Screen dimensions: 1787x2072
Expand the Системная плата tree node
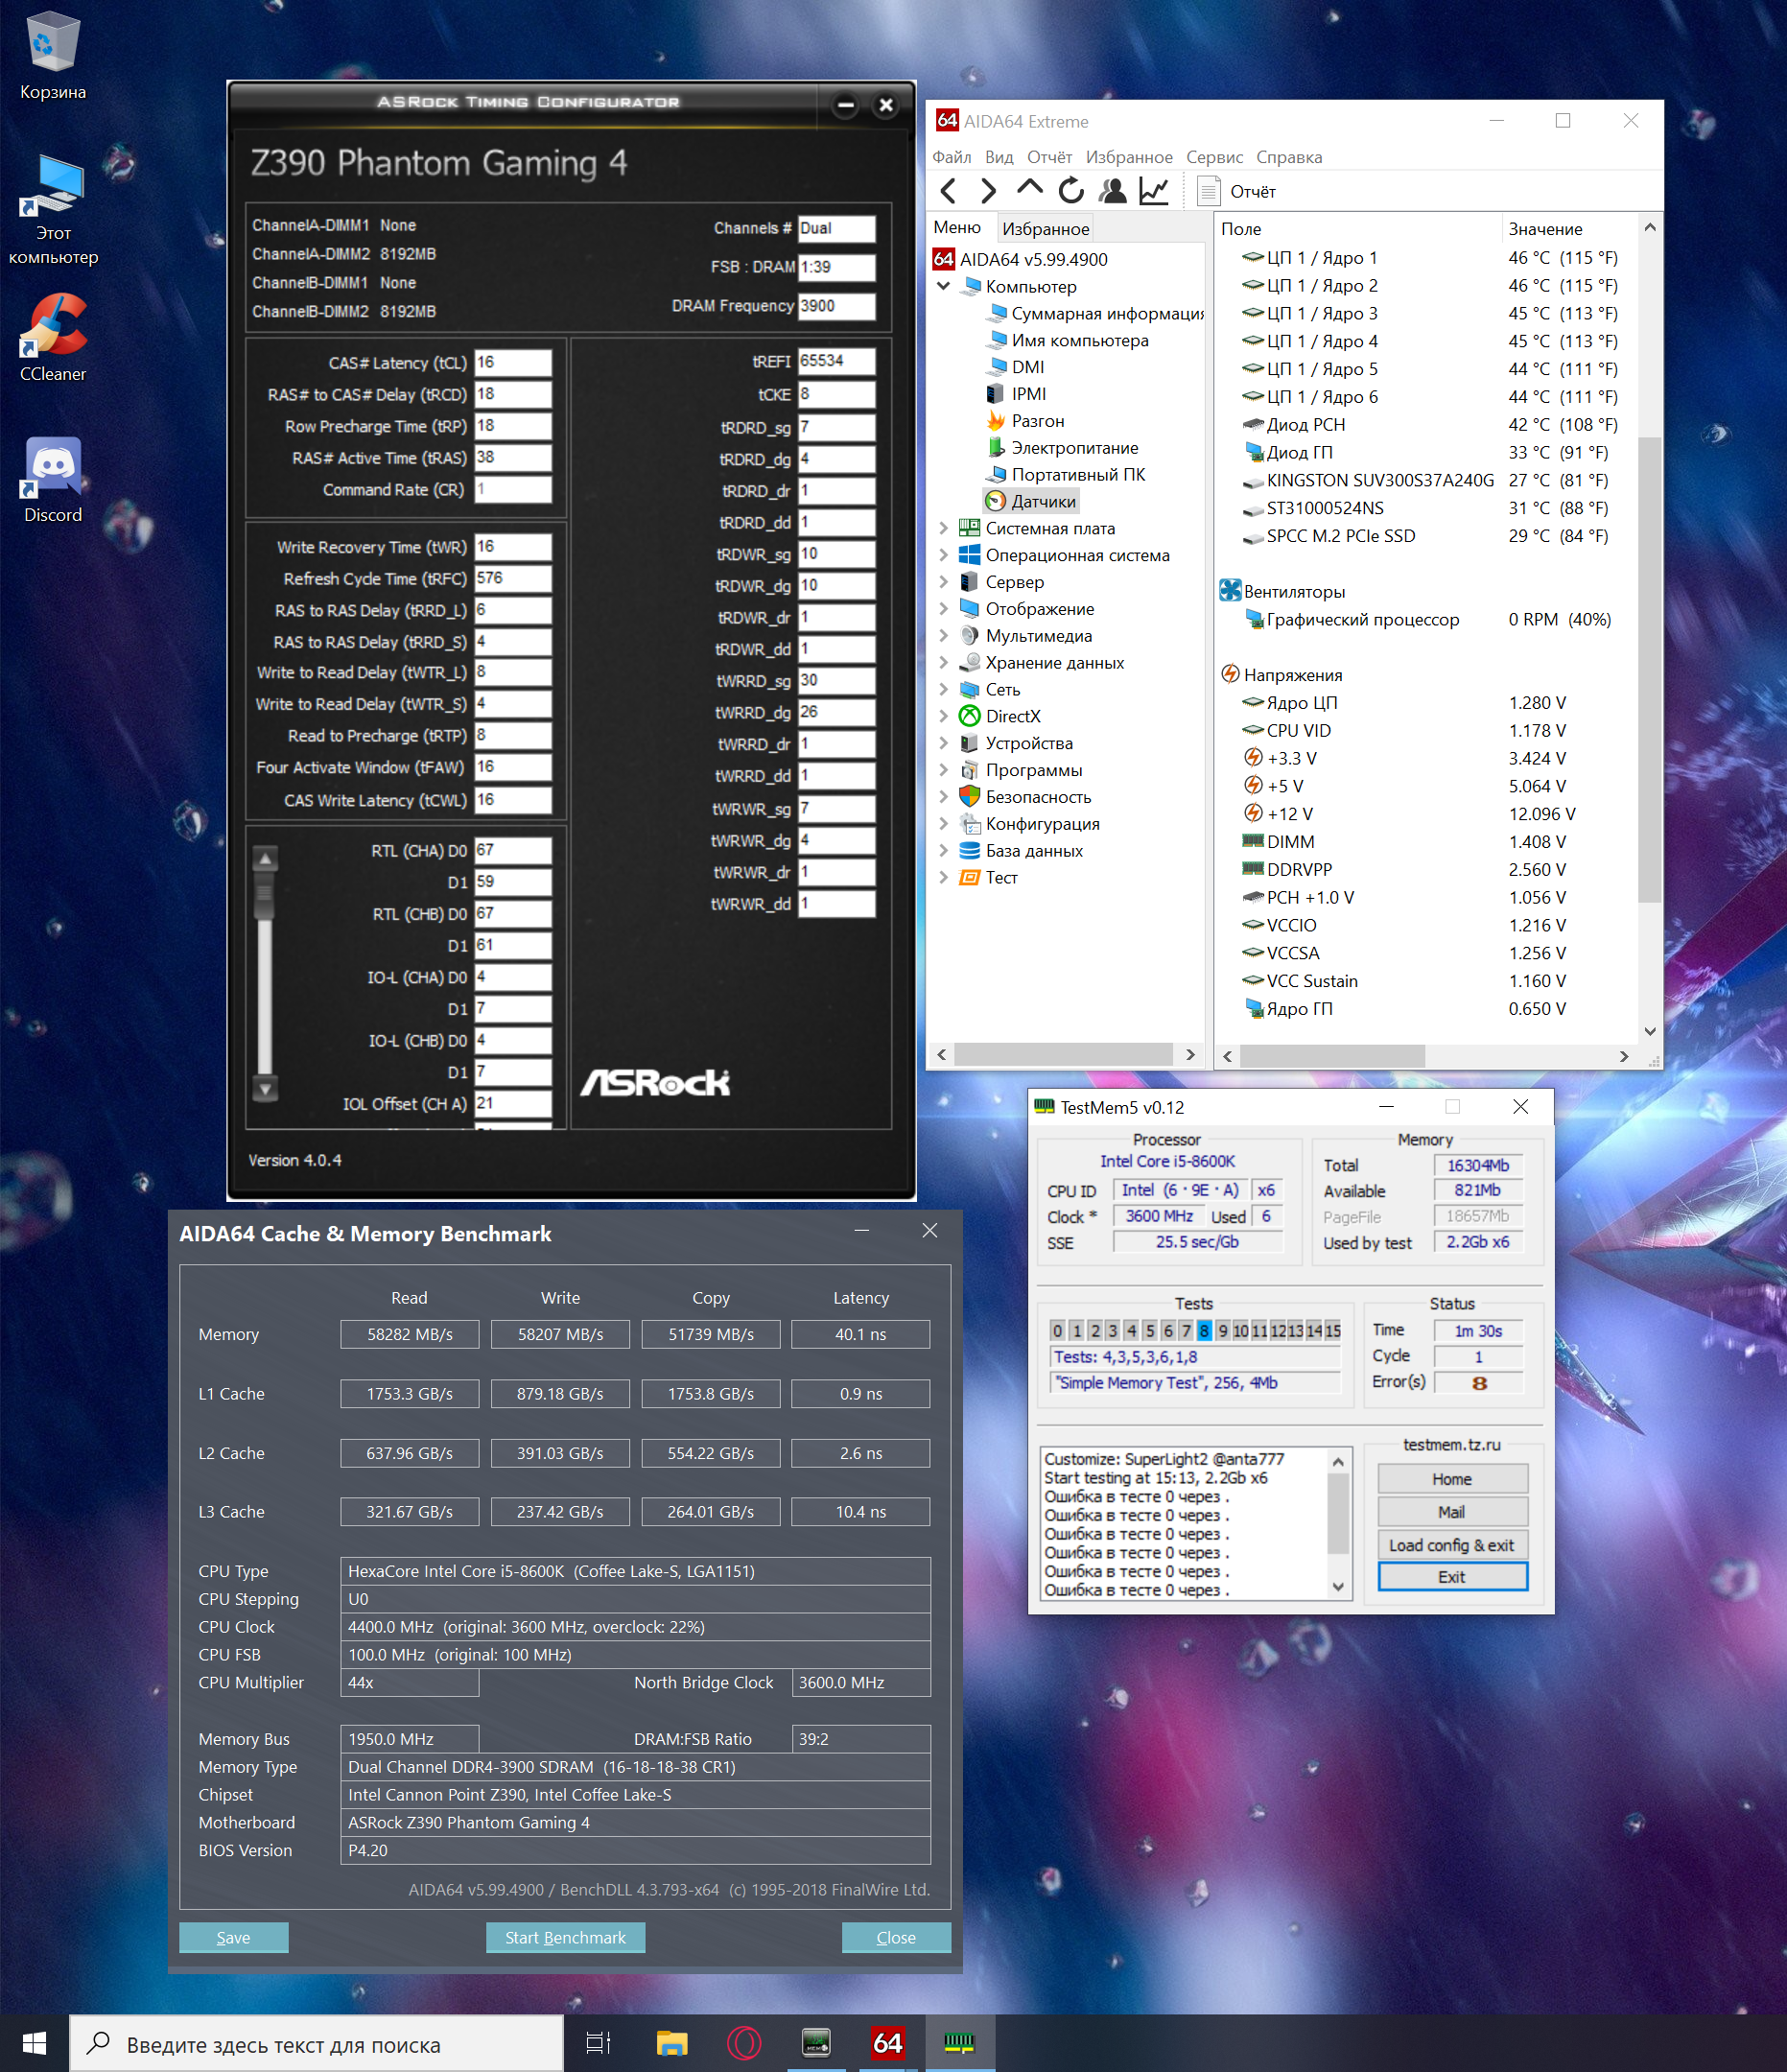click(943, 528)
